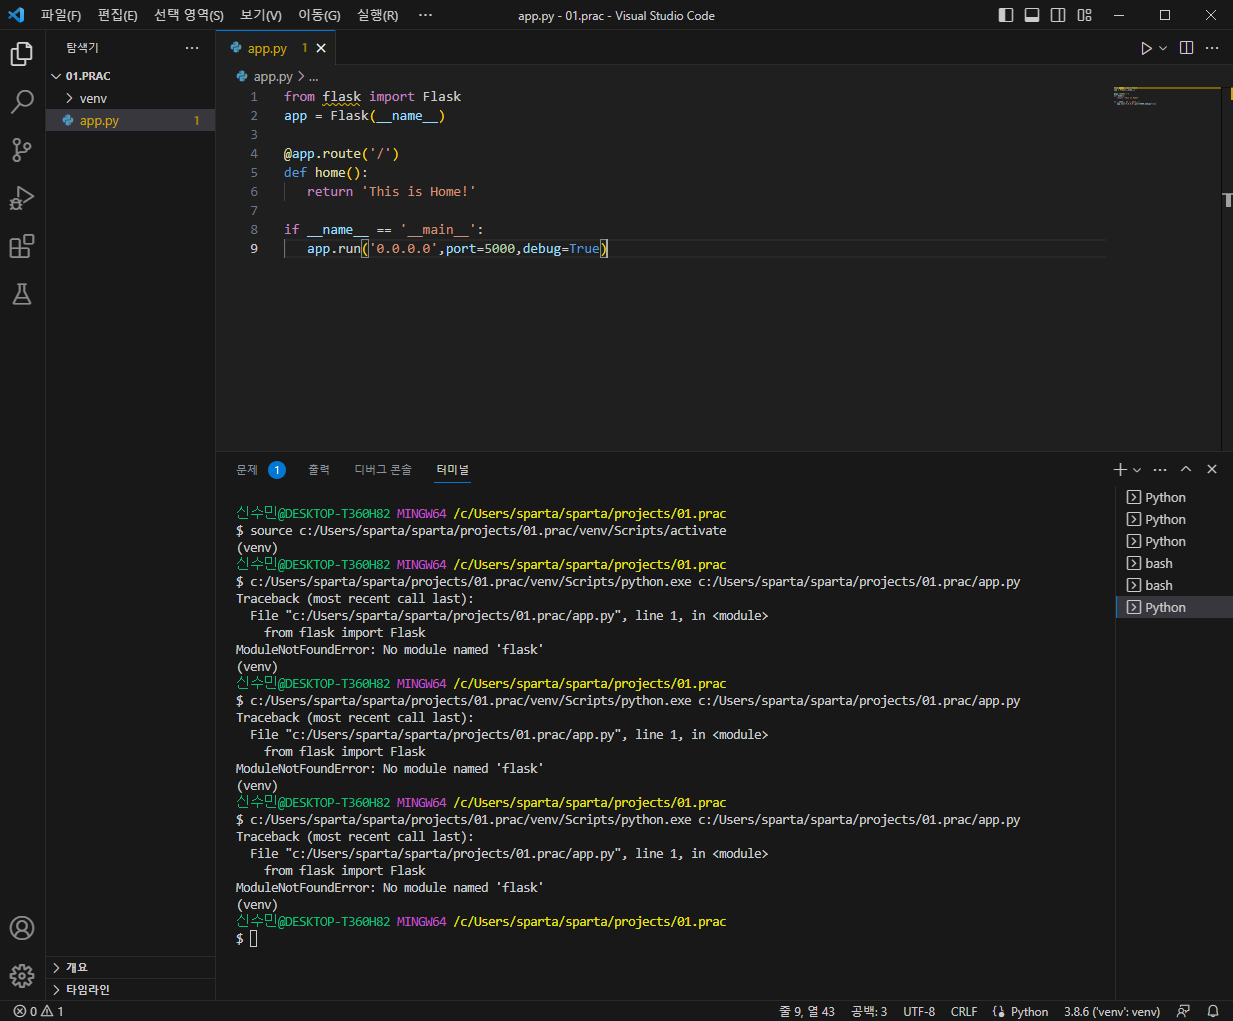Viewport: 1233px width, 1021px height.
Task: Switch to the 문제 problems tab
Action: click(260, 470)
